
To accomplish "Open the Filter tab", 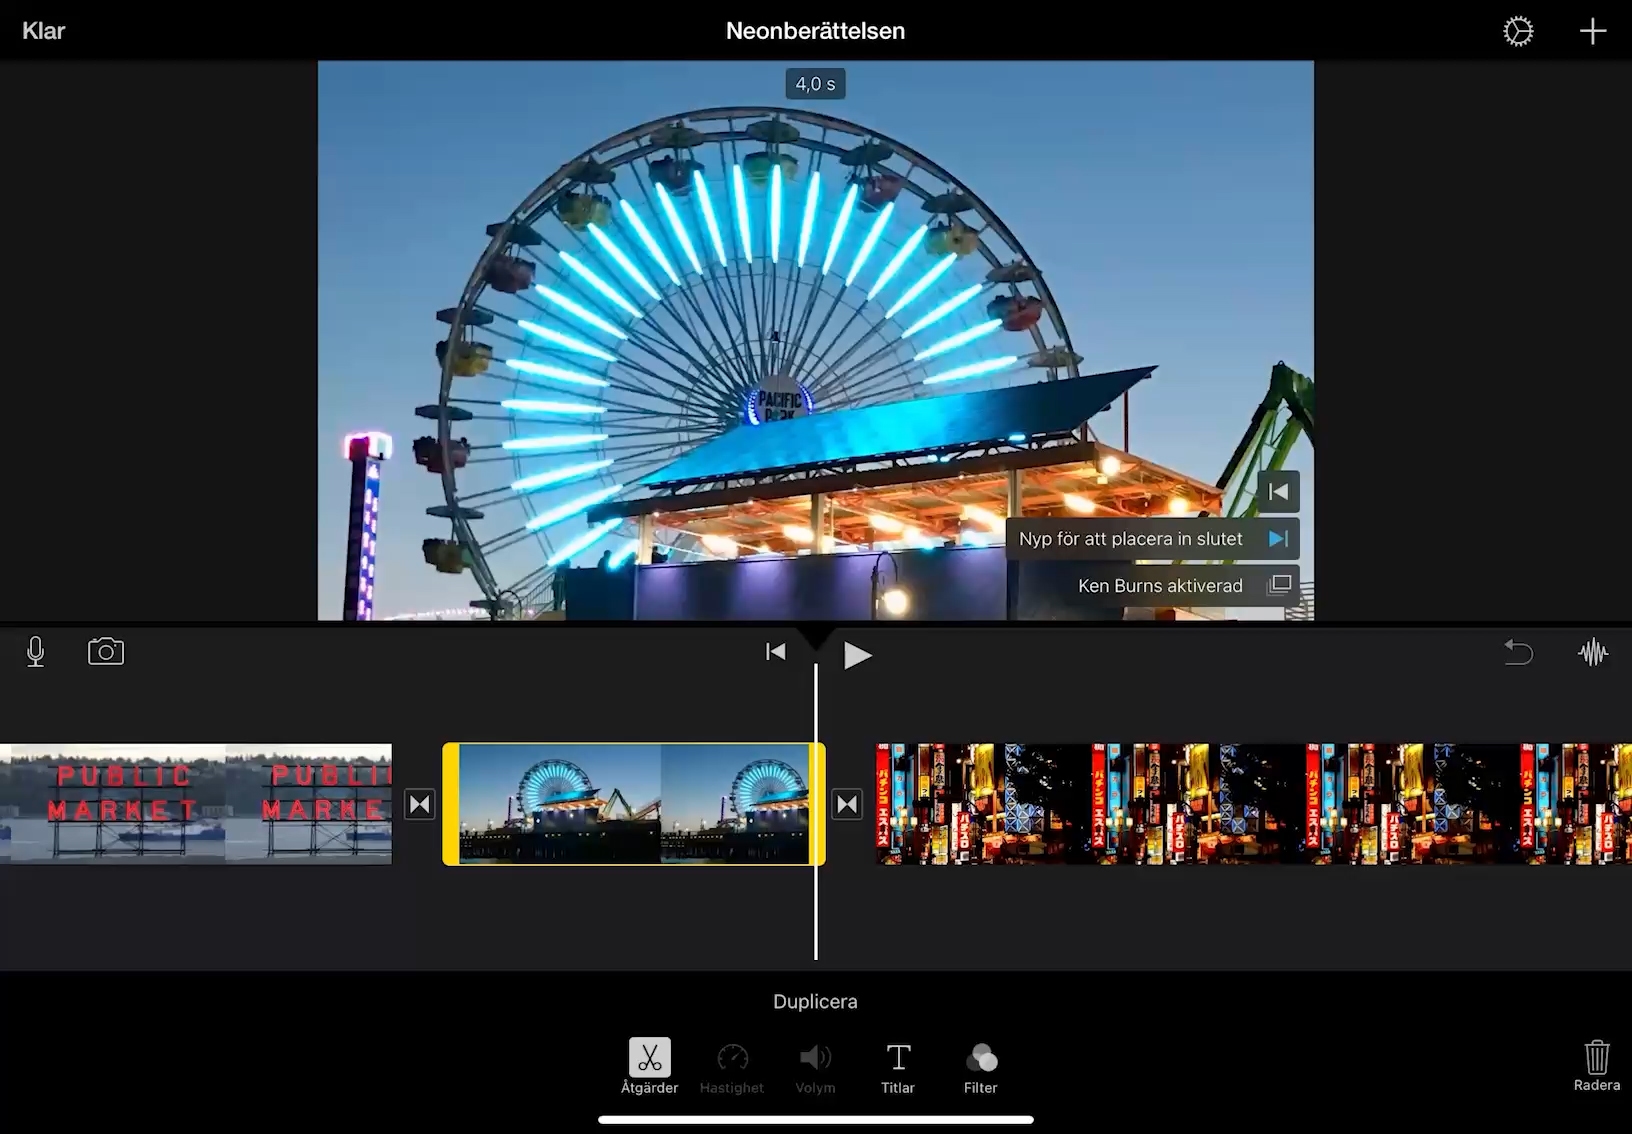I will (x=981, y=1067).
